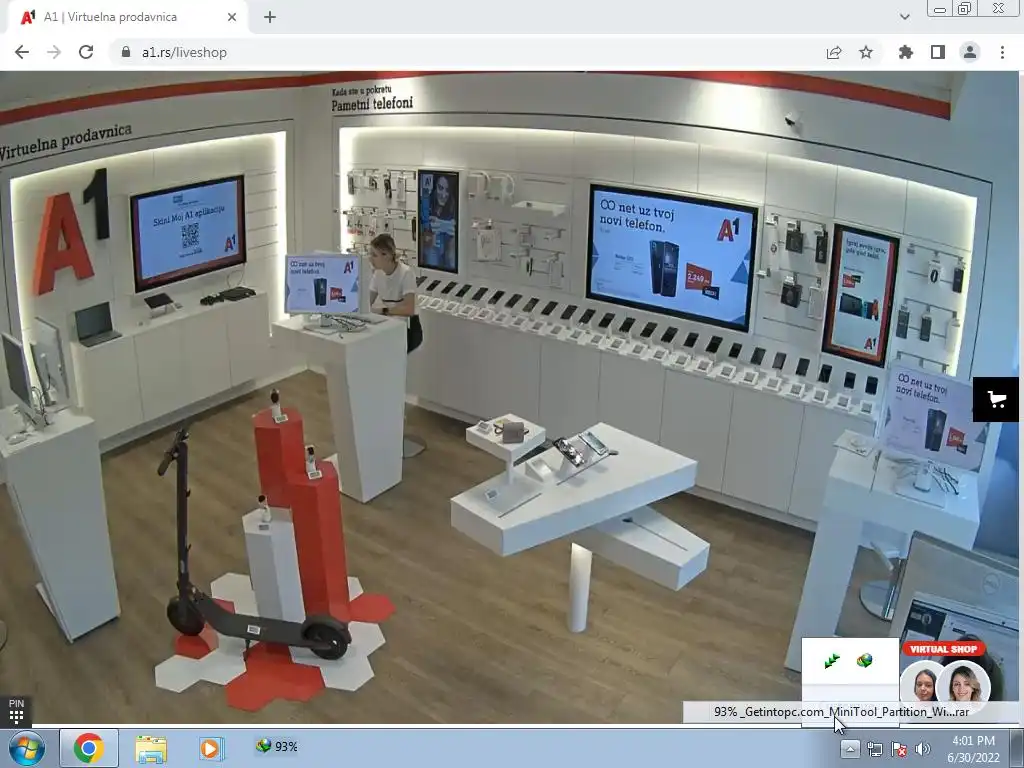This screenshot has width=1024, height=768.
Task: Click the green arrows tray icon
Action: 832,661
